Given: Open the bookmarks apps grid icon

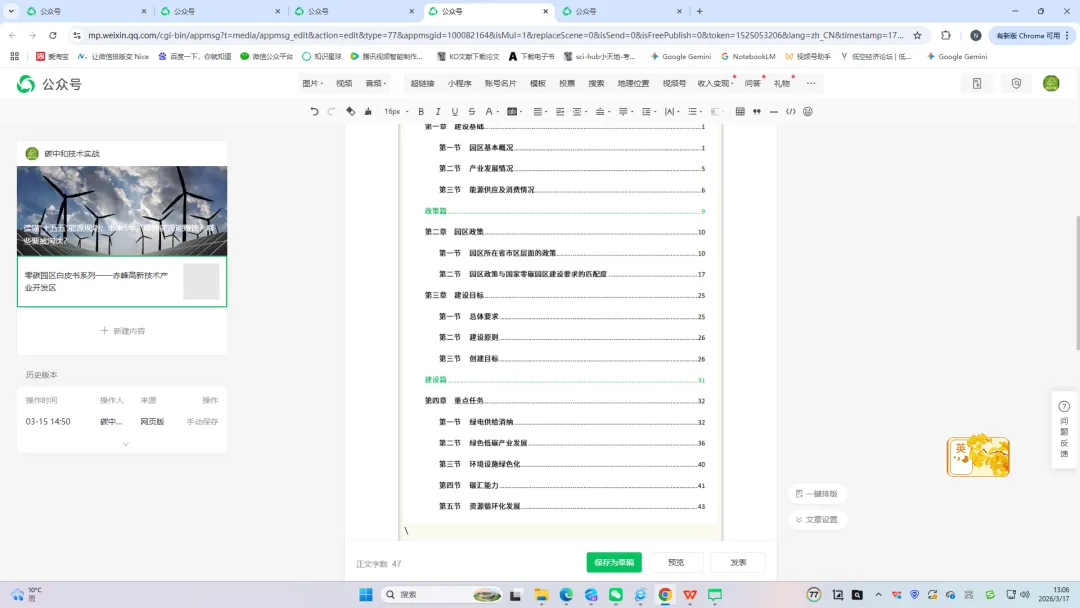Looking at the screenshot, I should [x=14, y=56].
